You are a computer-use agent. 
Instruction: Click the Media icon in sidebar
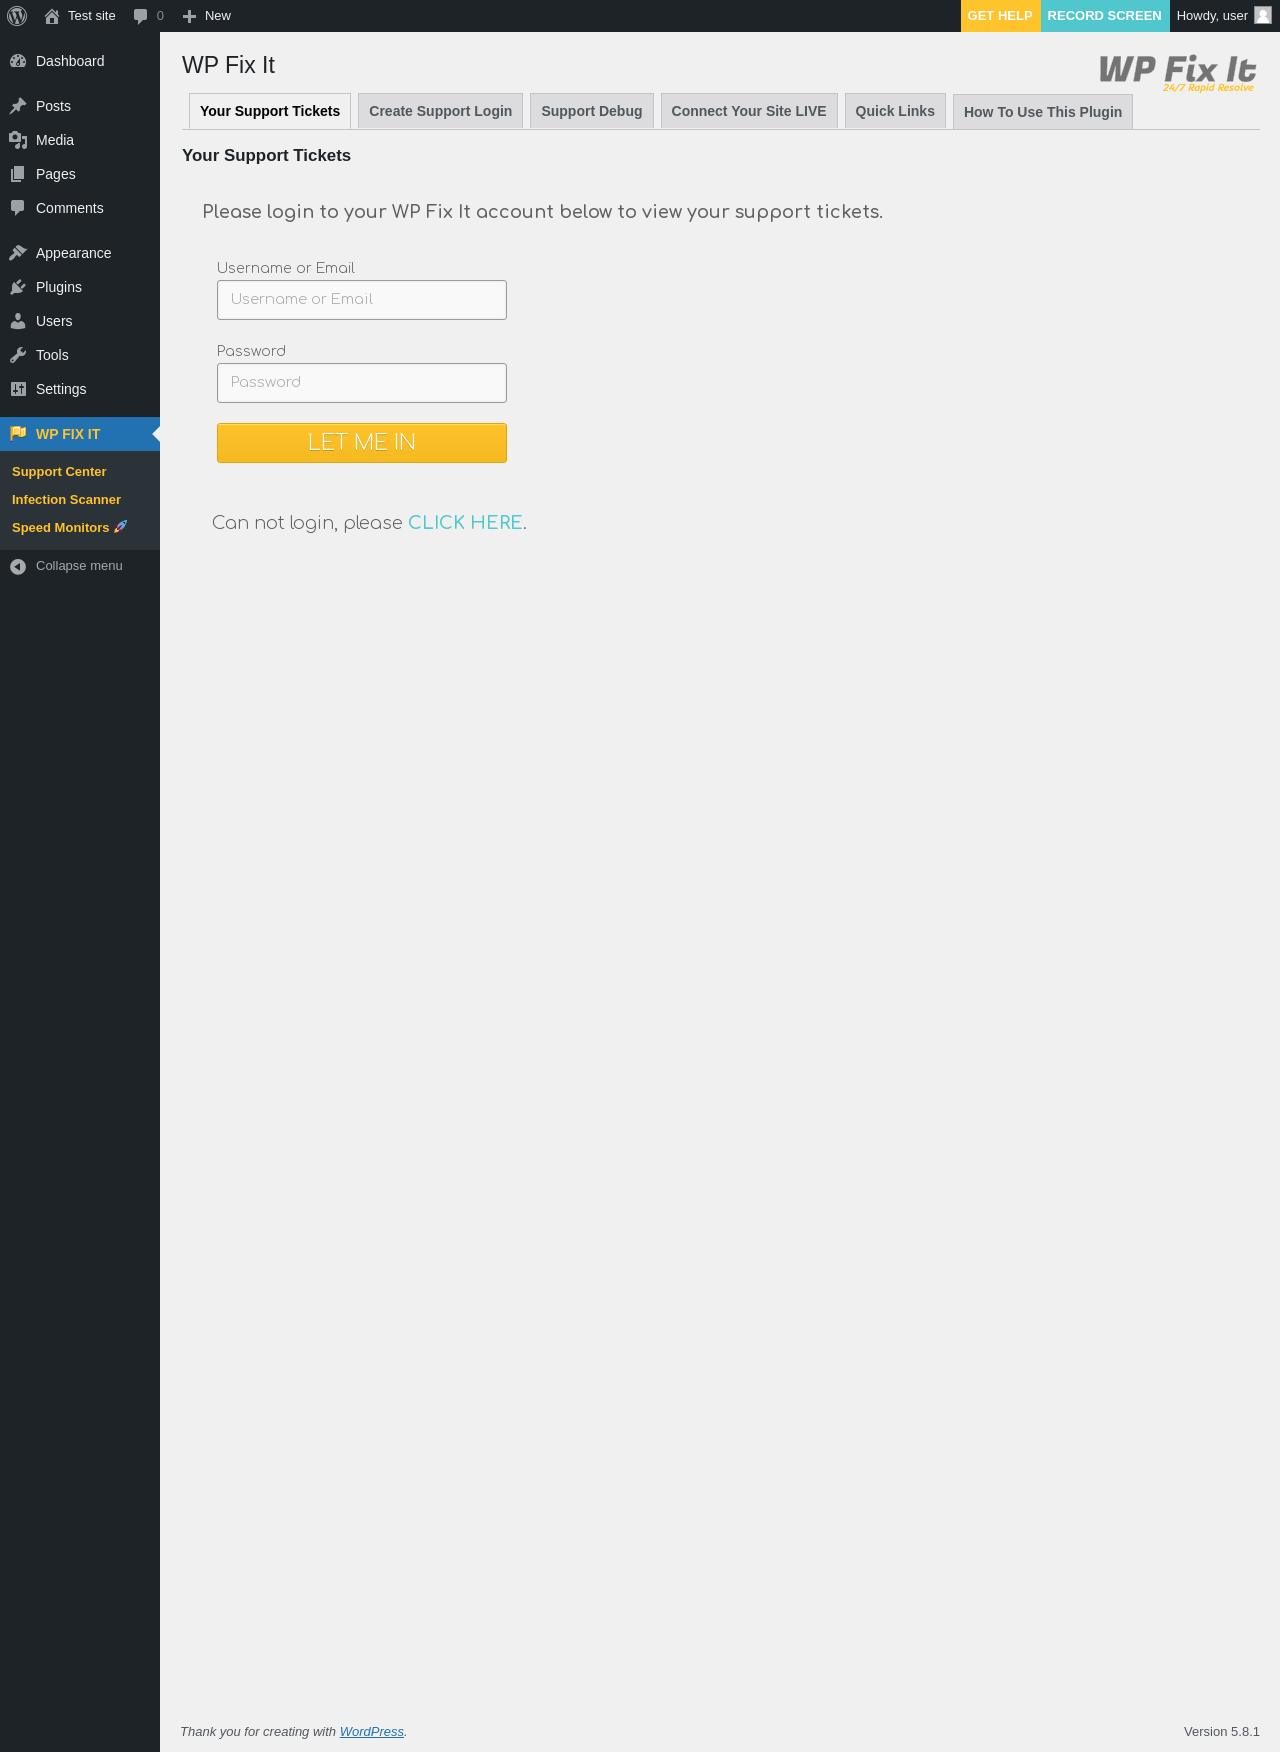(x=18, y=140)
